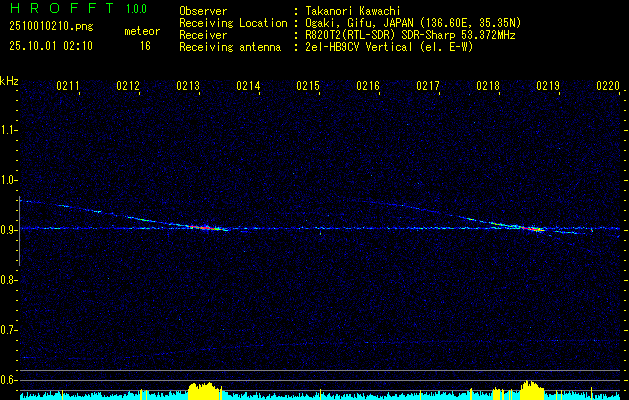The width and height of the screenshot is (629, 400).
Task: Click the 1.0 frequency axis label
Action: click(9, 180)
